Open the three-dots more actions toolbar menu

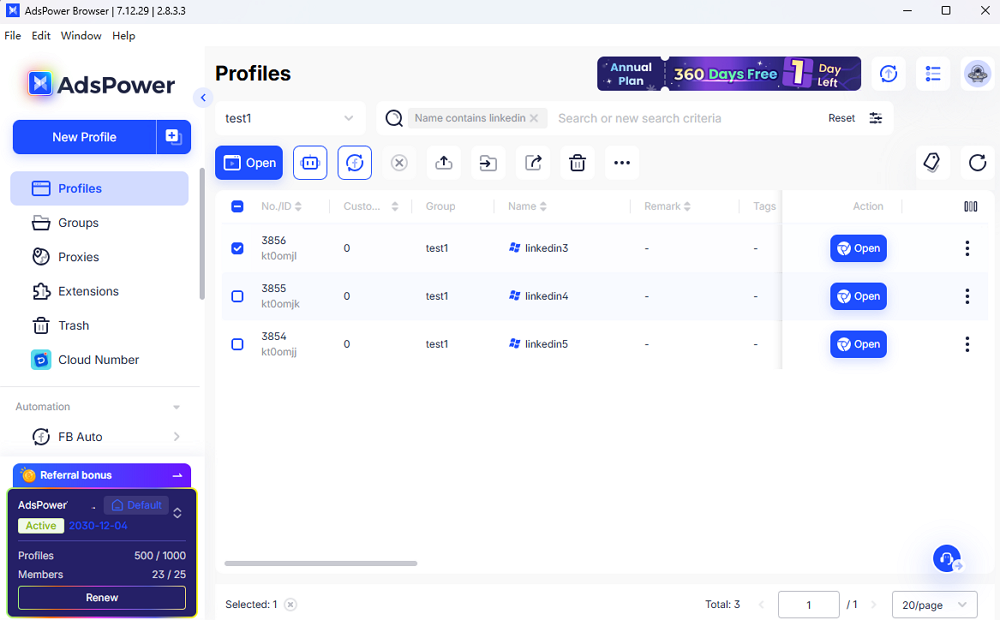(622, 163)
